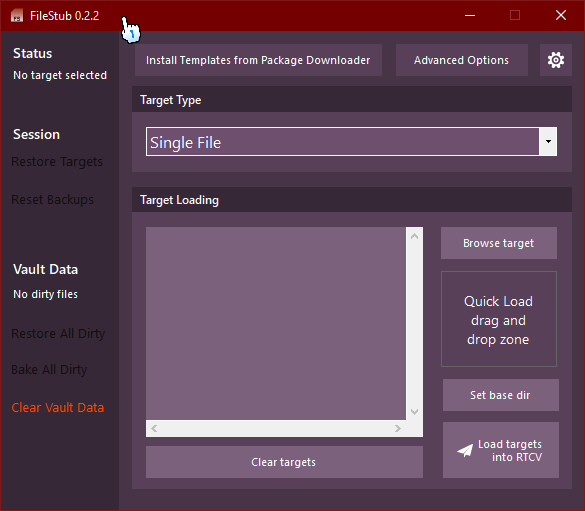Click Browse target button
This screenshot has width=585, height=511.
pyautogui.click(x=499, y=243)
